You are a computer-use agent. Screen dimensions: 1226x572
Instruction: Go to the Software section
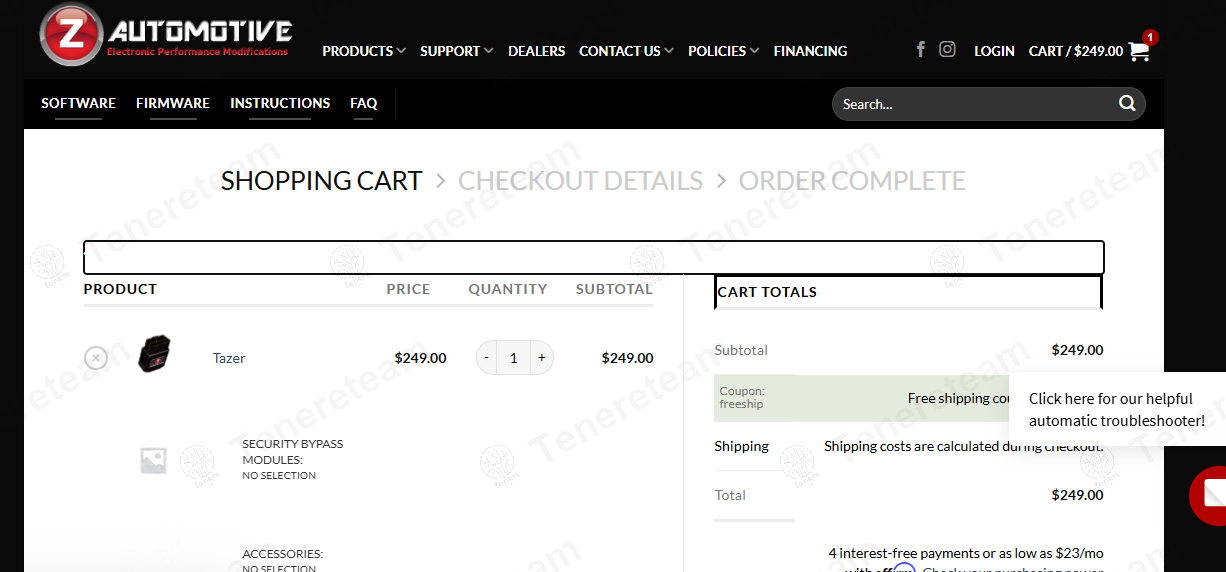(78, 103)
